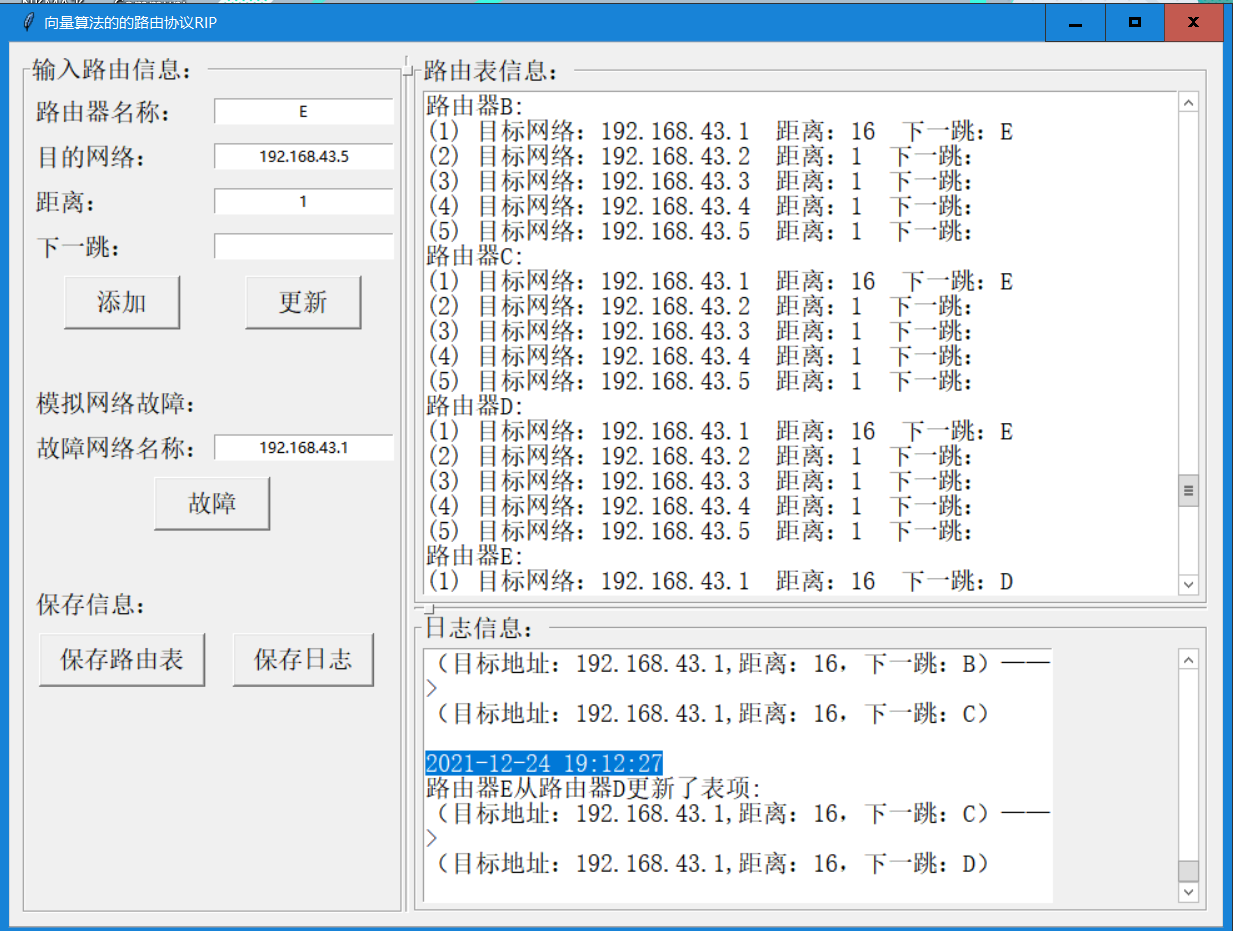Click routing table scrollbar down arrow
This screenshot has width=1233, height=931.
point(1188,585)
